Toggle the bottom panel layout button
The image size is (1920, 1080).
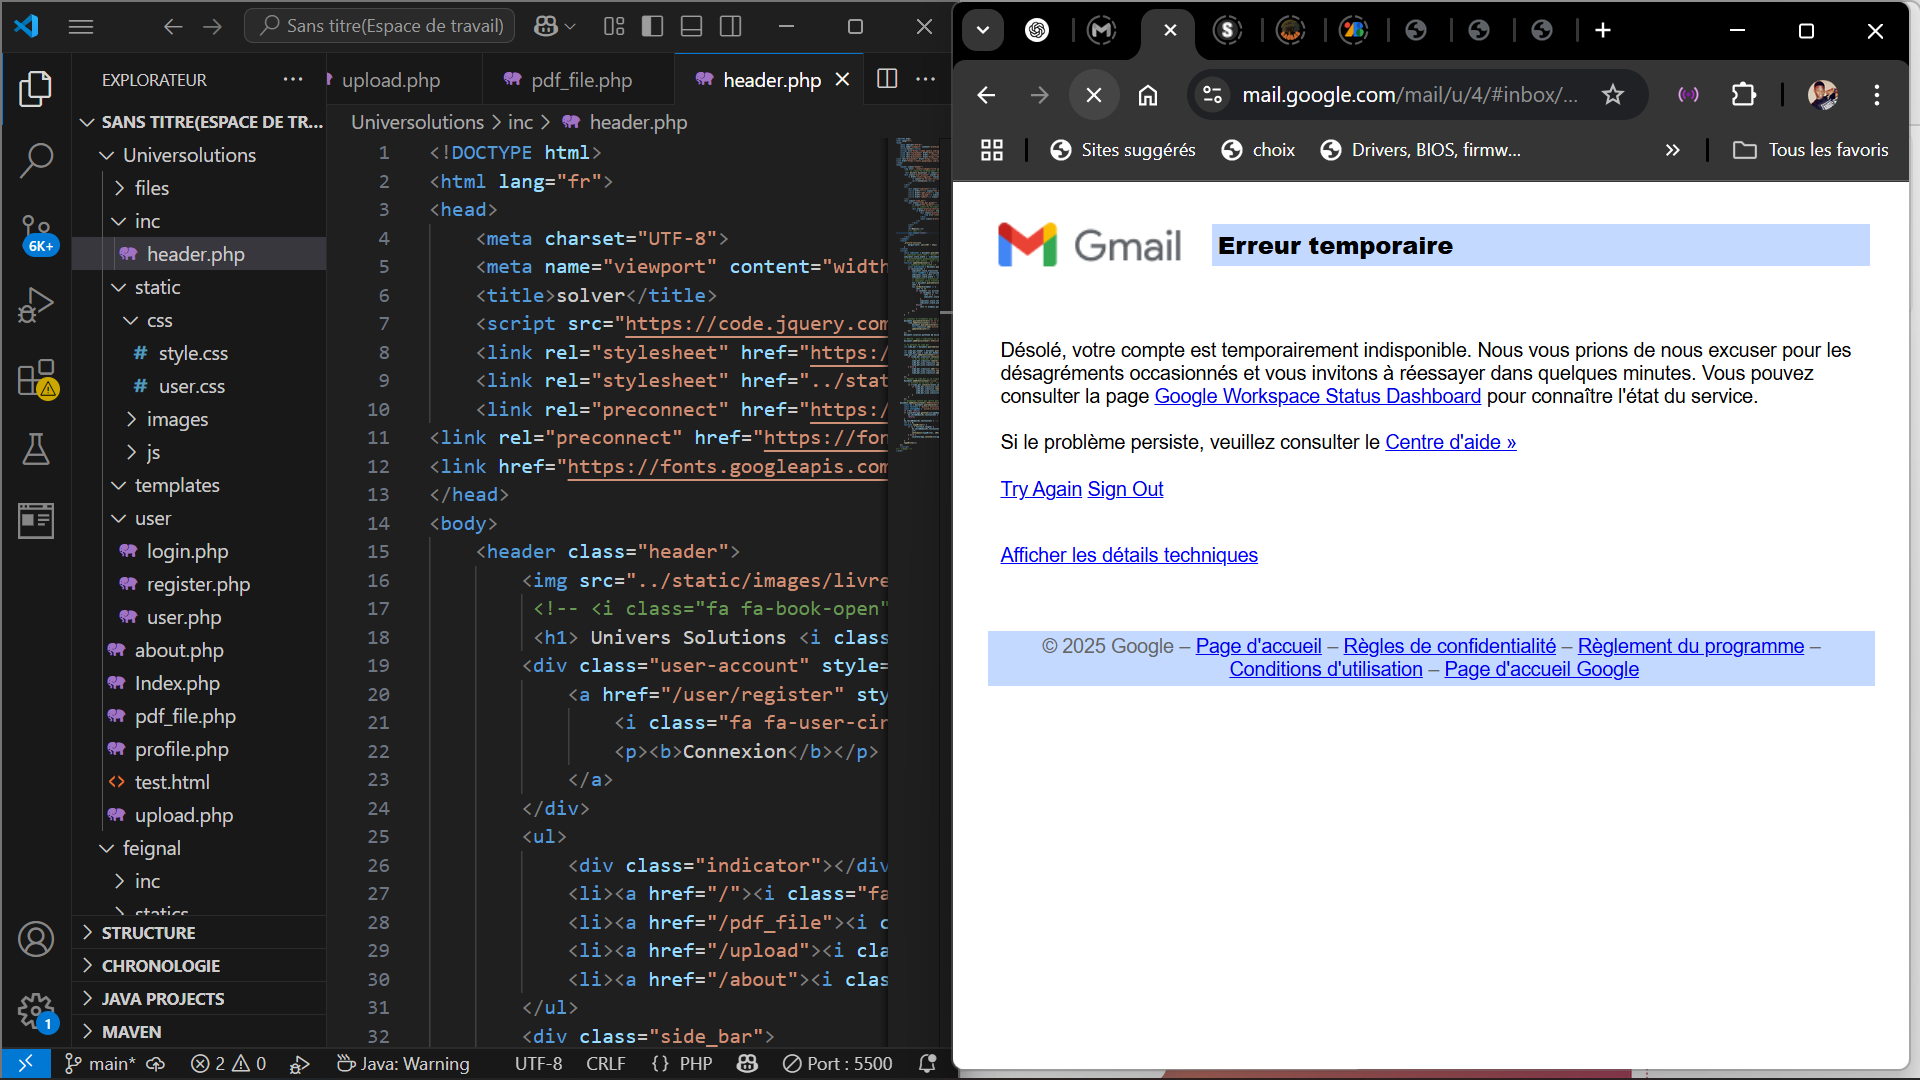click(x=691, y=27)
